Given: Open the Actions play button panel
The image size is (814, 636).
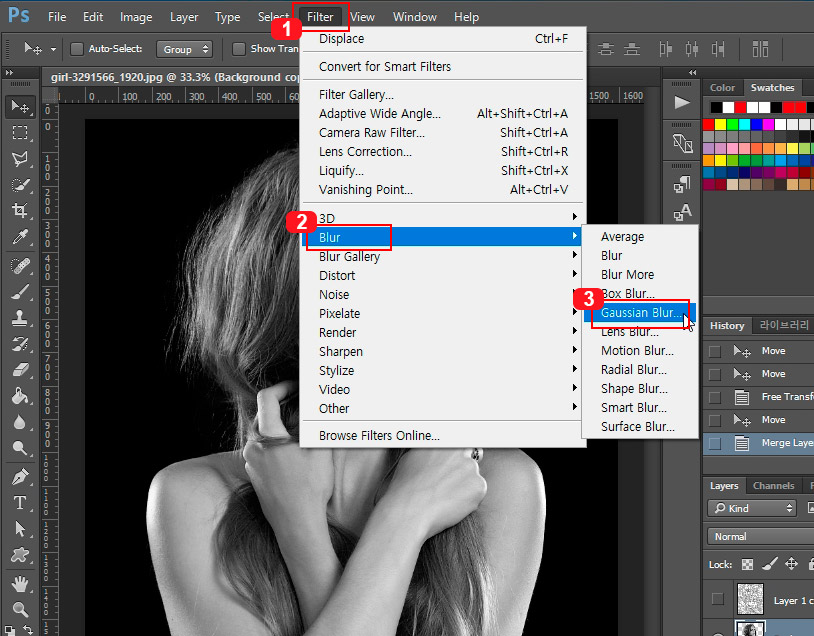Looking at the screenshot, I should pyautogui.click(x=682, y=103).
